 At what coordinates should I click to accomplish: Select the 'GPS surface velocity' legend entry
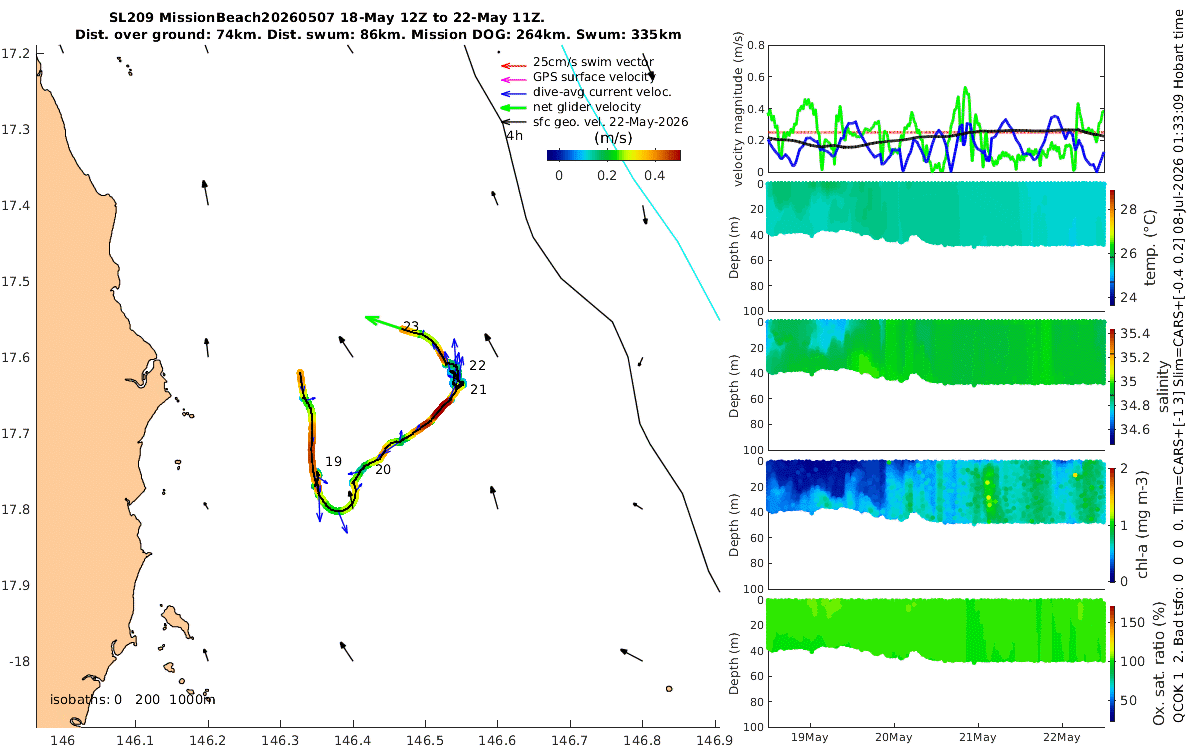coord(594,77)
